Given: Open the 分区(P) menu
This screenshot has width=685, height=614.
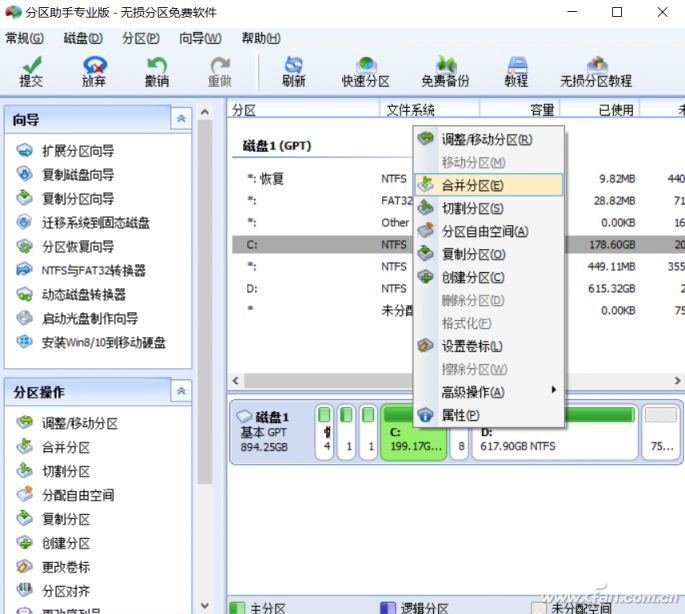Looking at the screenshot, I should point(141,38).
